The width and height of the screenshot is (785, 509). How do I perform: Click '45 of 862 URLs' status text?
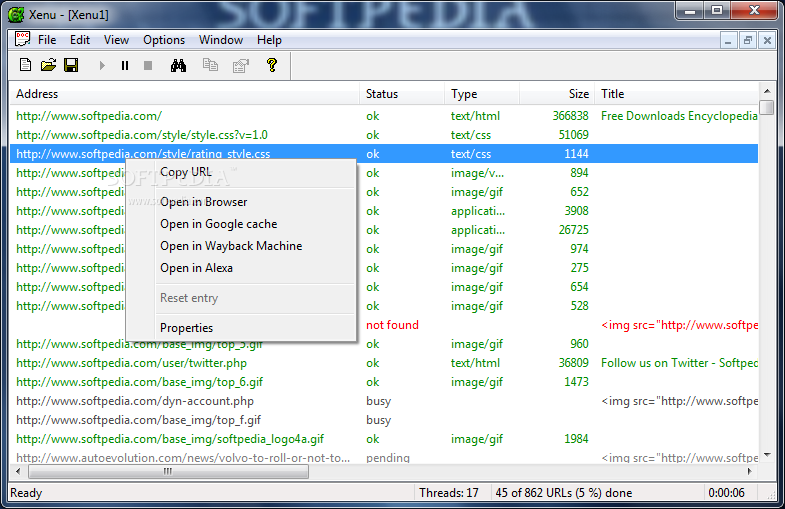564,493
